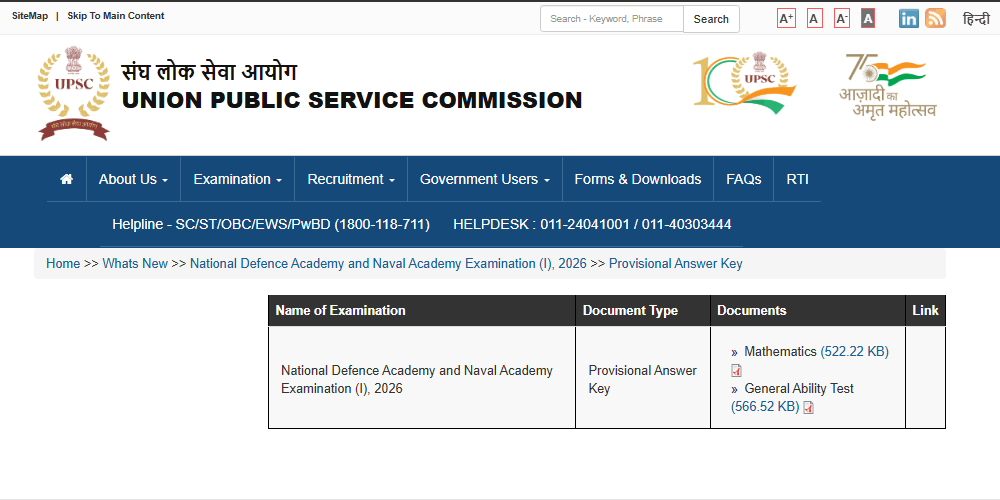Open PDF icon for Mathematics answer key
The width and height of the screenshot is (1000, 500).
pyautogui.click(x=737, y=371)
